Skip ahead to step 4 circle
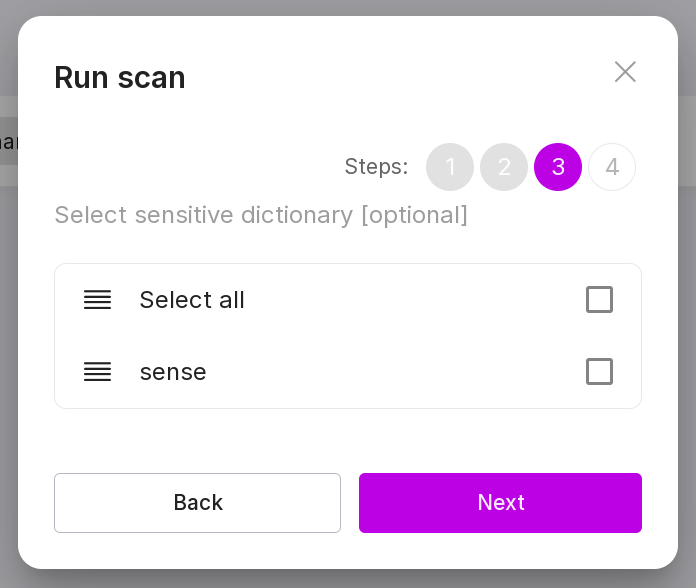This screenshot has height=588, width=696. click(x=612, y=167)
